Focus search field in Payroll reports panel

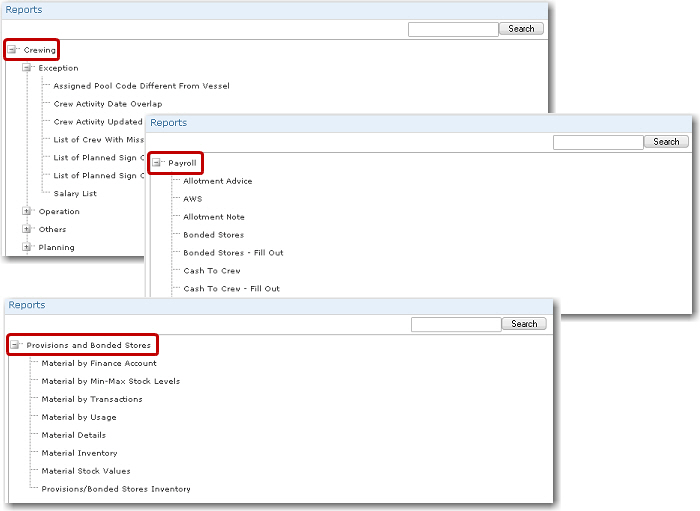(x=598, y=142)
